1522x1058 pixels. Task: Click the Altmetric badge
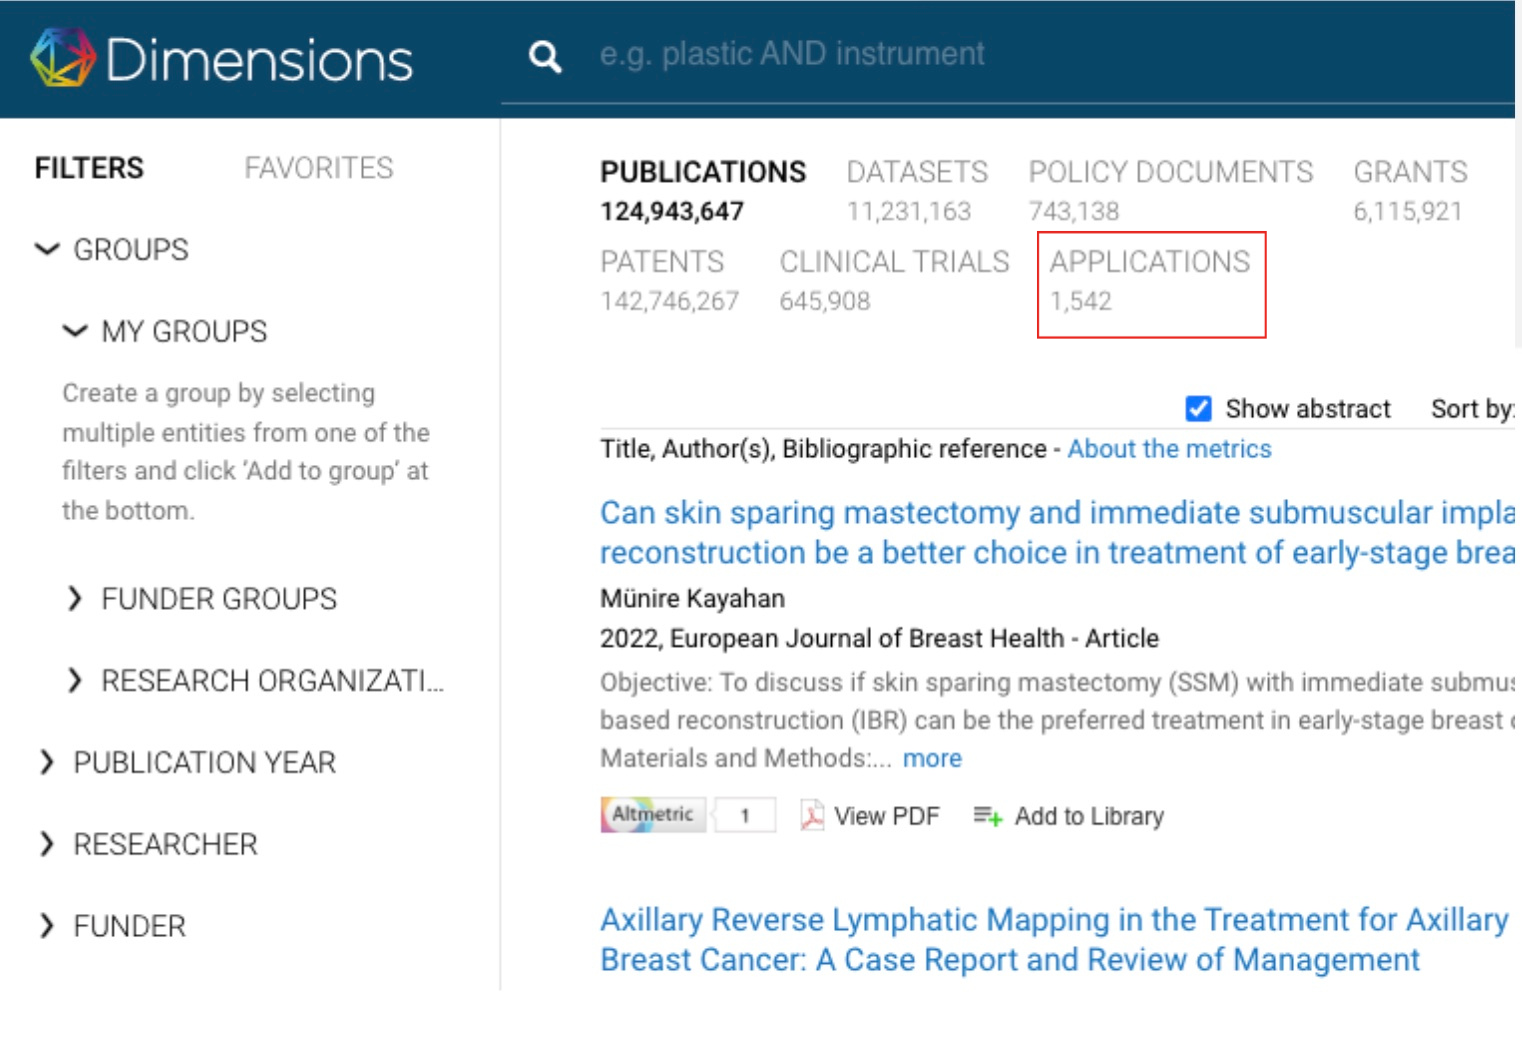tap(653, 815)
